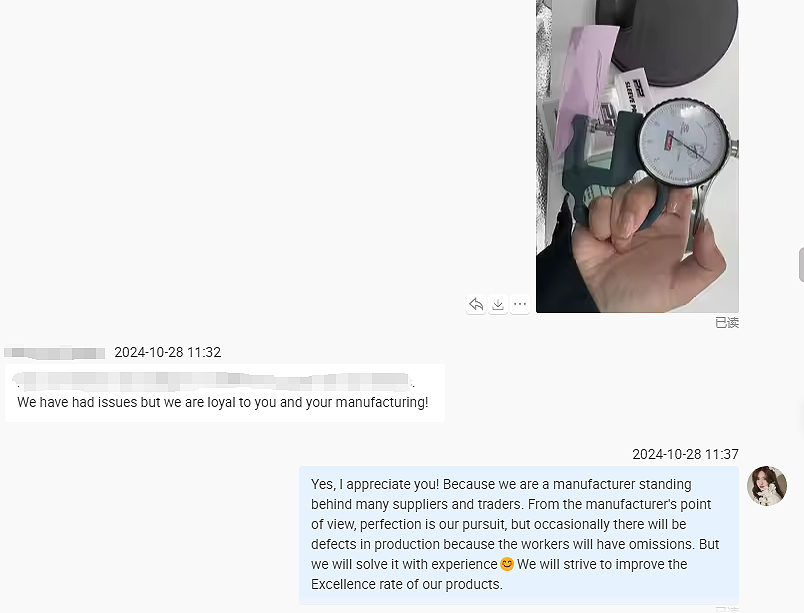Screen dimensions: 804x613
Task: Click the blurred contact name
Action: click(x=54, y=353)
